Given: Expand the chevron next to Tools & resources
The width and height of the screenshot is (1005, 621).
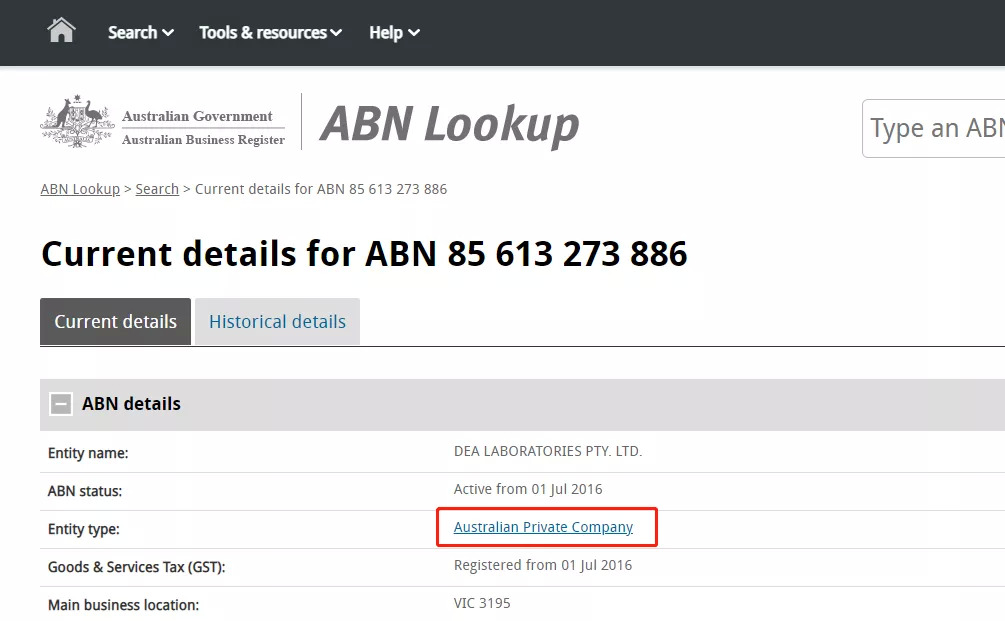Looking at the screenshot, I should (x=336, y=33).
